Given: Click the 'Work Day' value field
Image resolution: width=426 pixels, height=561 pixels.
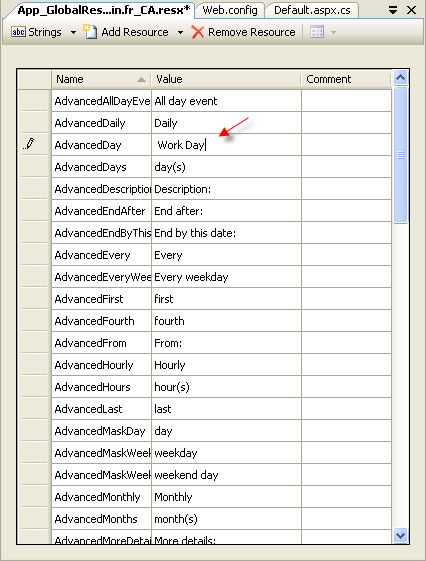Looking at the screenshot, I should coord(227,145).
